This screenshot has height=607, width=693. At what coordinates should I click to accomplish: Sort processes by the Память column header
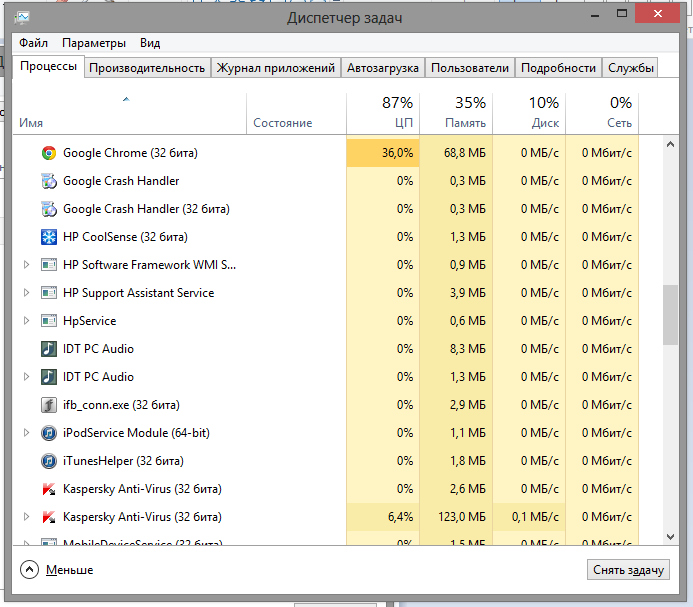(x=457, y=112)
